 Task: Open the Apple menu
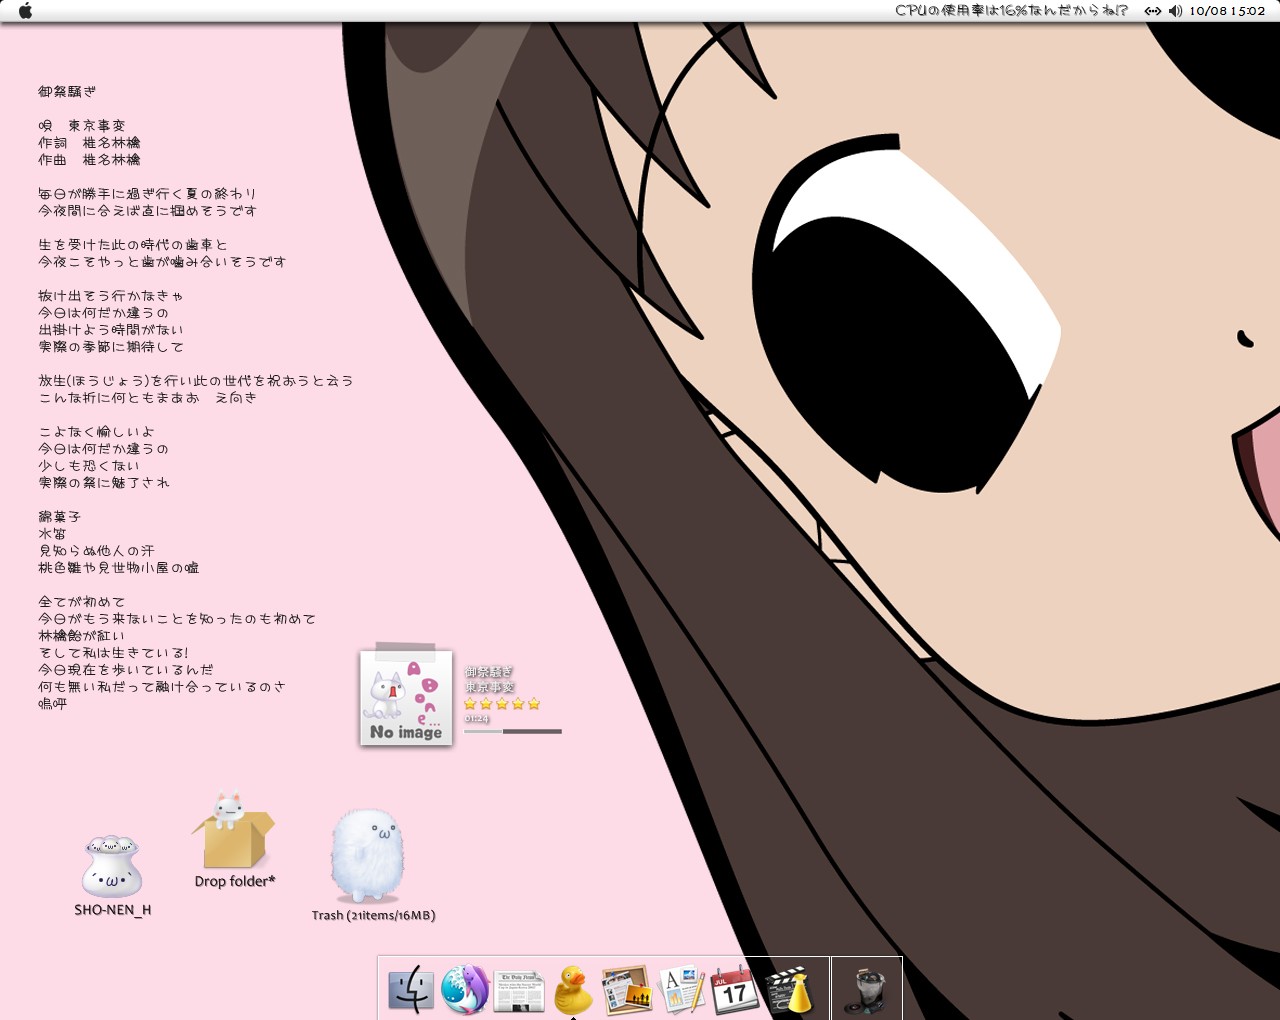point(25,11)
